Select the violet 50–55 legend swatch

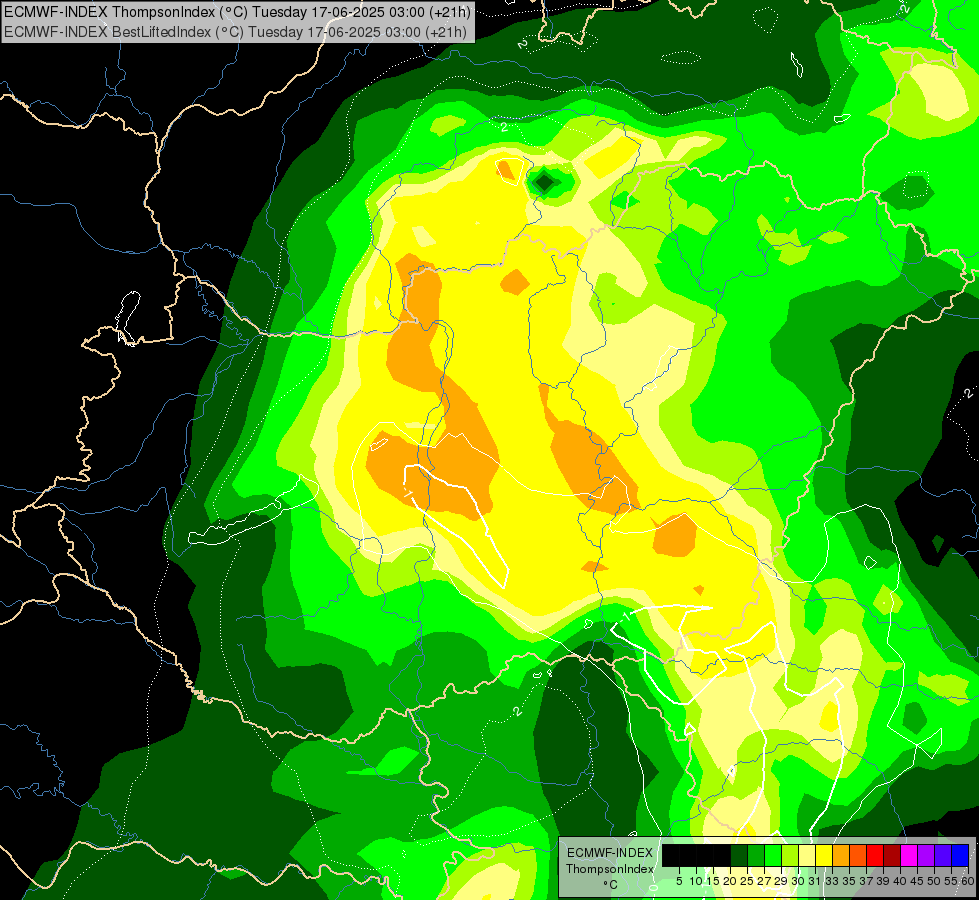[943, 855]
